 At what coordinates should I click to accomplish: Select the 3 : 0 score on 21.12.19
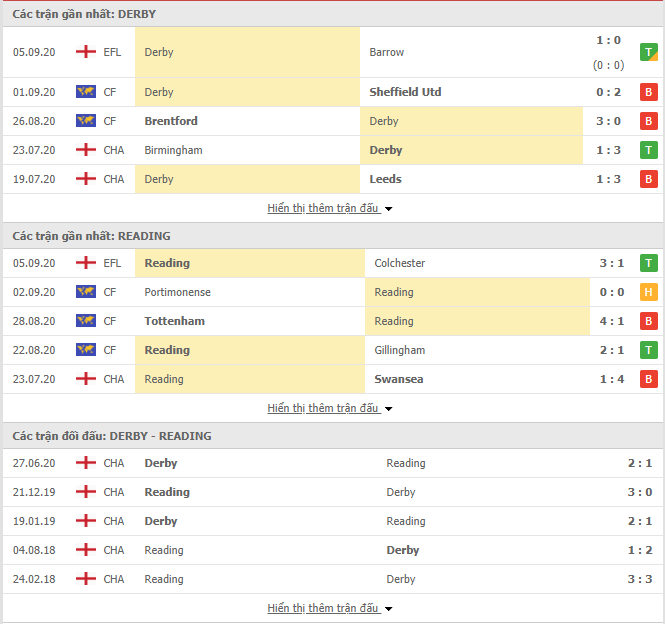(640, 492)
